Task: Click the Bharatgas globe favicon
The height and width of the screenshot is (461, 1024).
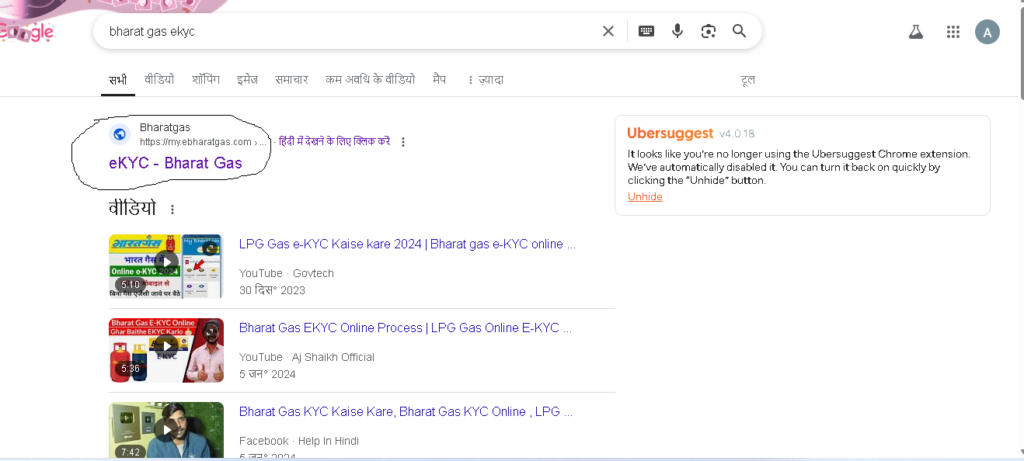Action: tap(120, 134)
